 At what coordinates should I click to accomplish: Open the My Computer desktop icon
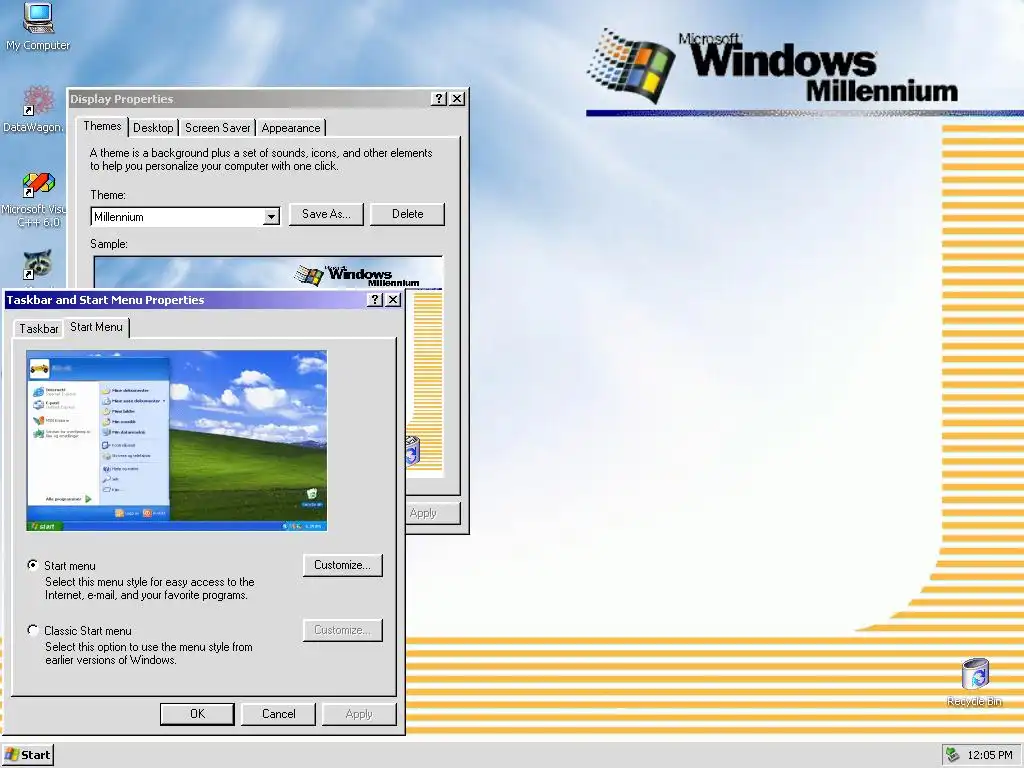[38, 27]
